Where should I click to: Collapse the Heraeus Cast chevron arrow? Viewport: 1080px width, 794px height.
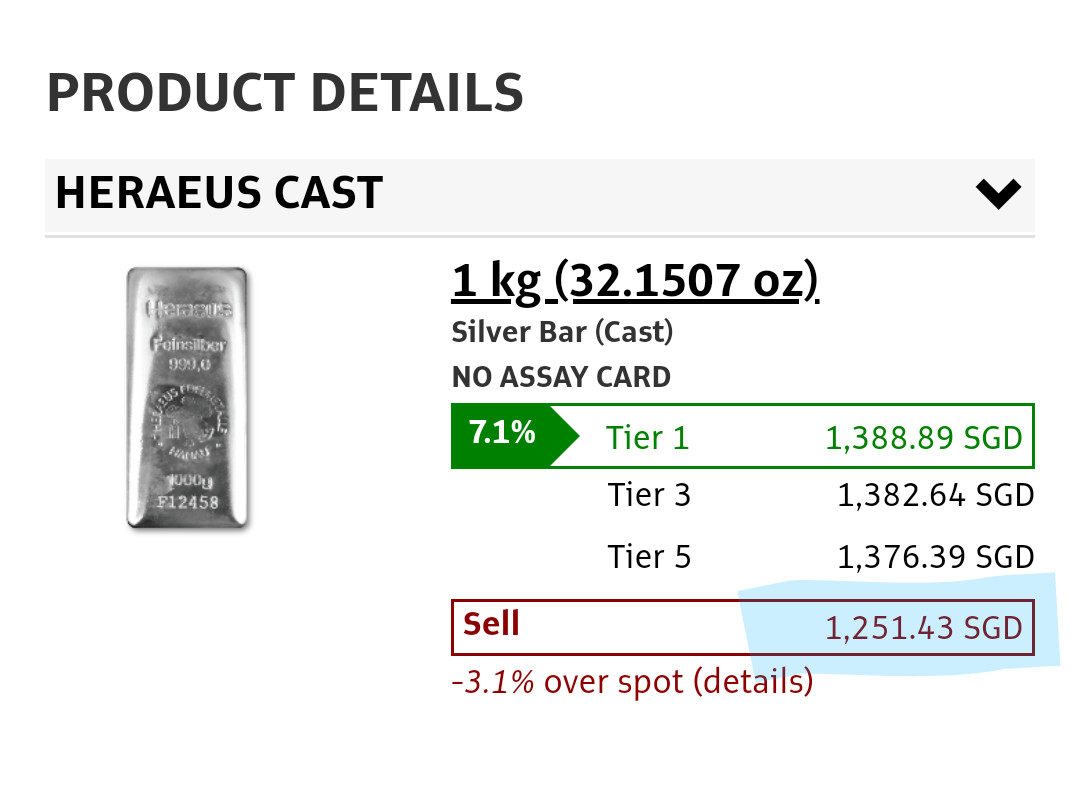click(997, 193)
